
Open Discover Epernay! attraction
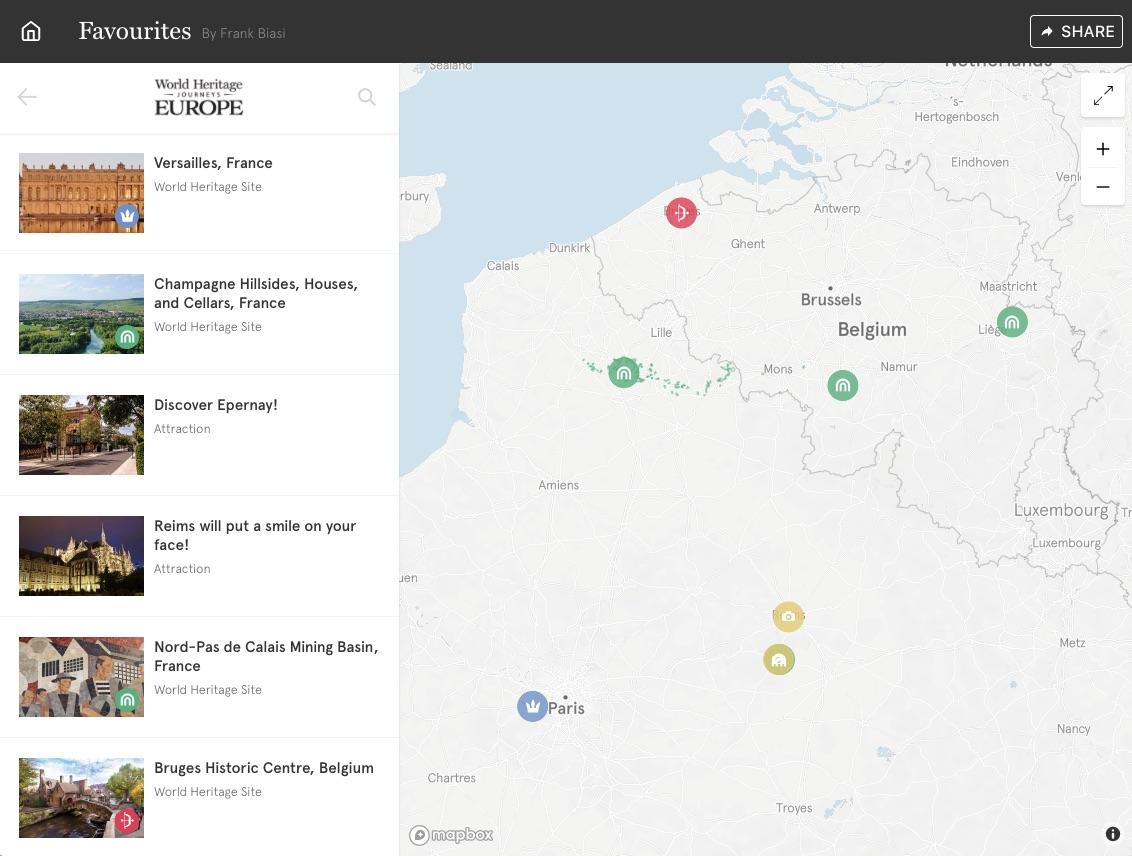pyautogui.click(x=199, y=435)
